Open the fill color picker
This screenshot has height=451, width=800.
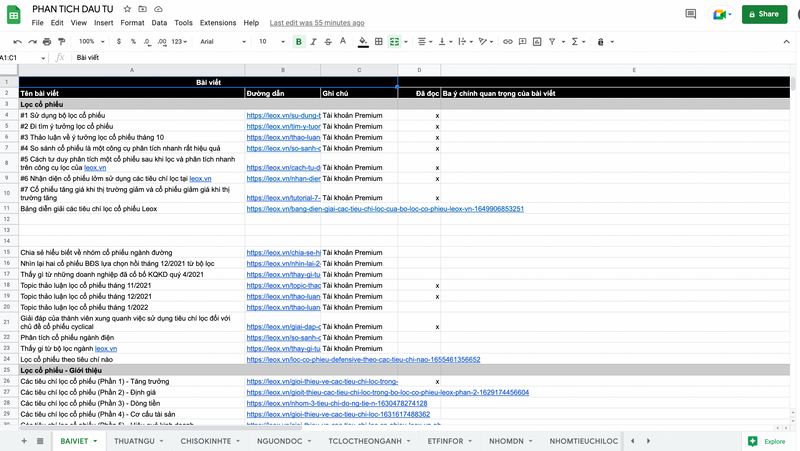click(x=363, y=42)
